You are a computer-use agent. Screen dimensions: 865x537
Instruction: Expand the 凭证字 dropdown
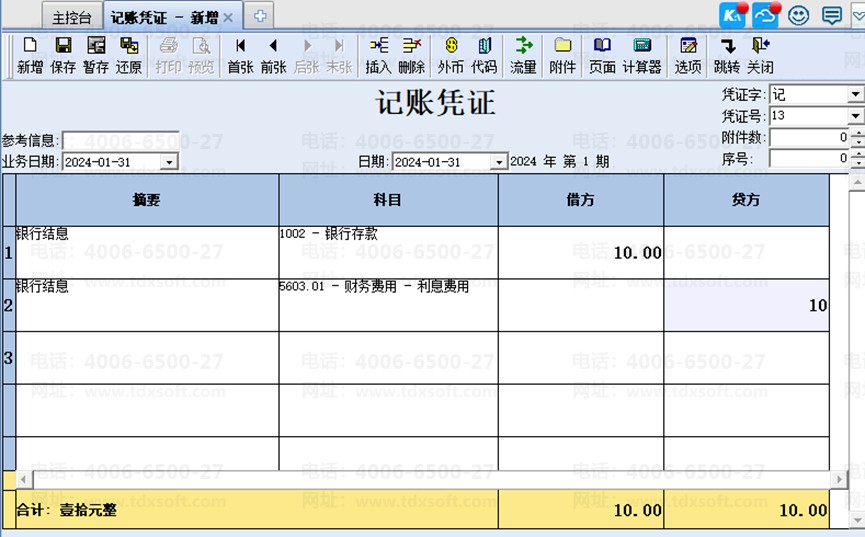(855, 95)
